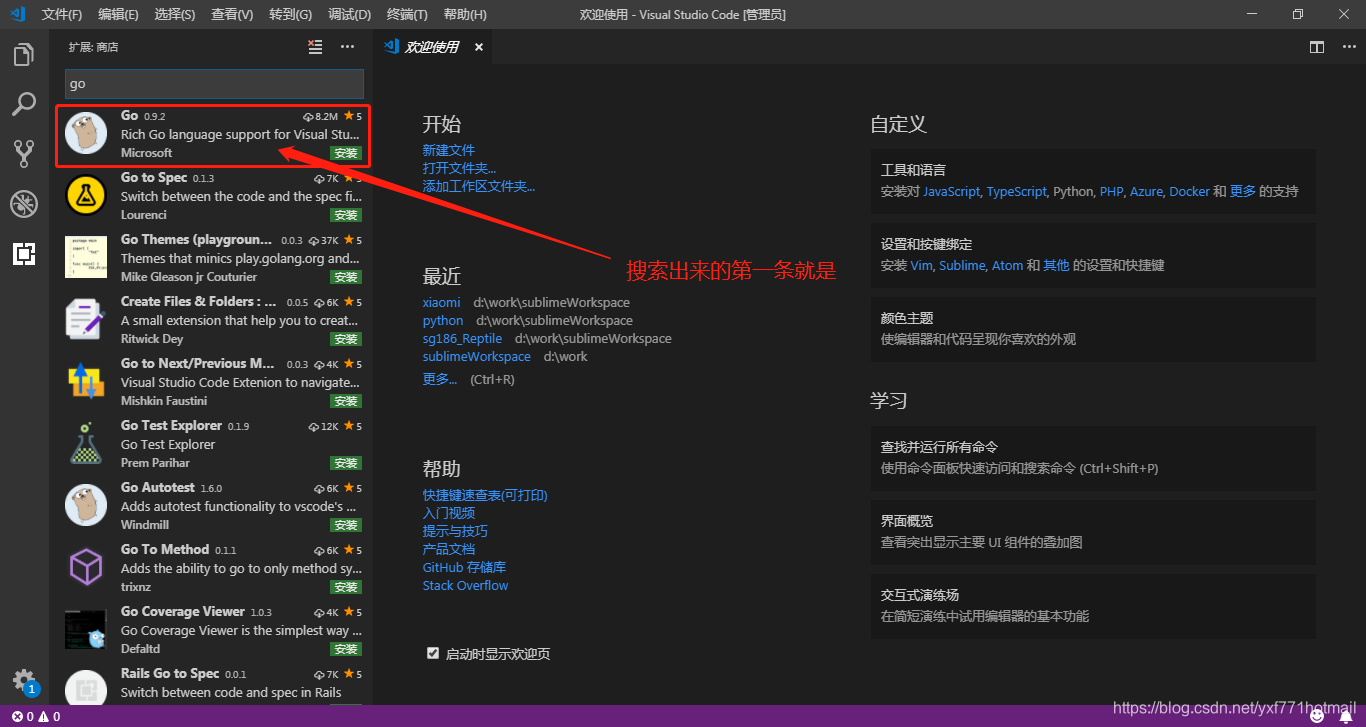The height and width of the screenshot is (727, 1366).
Task: Split the editor to the right
Action: click(x=1317, y=47)
